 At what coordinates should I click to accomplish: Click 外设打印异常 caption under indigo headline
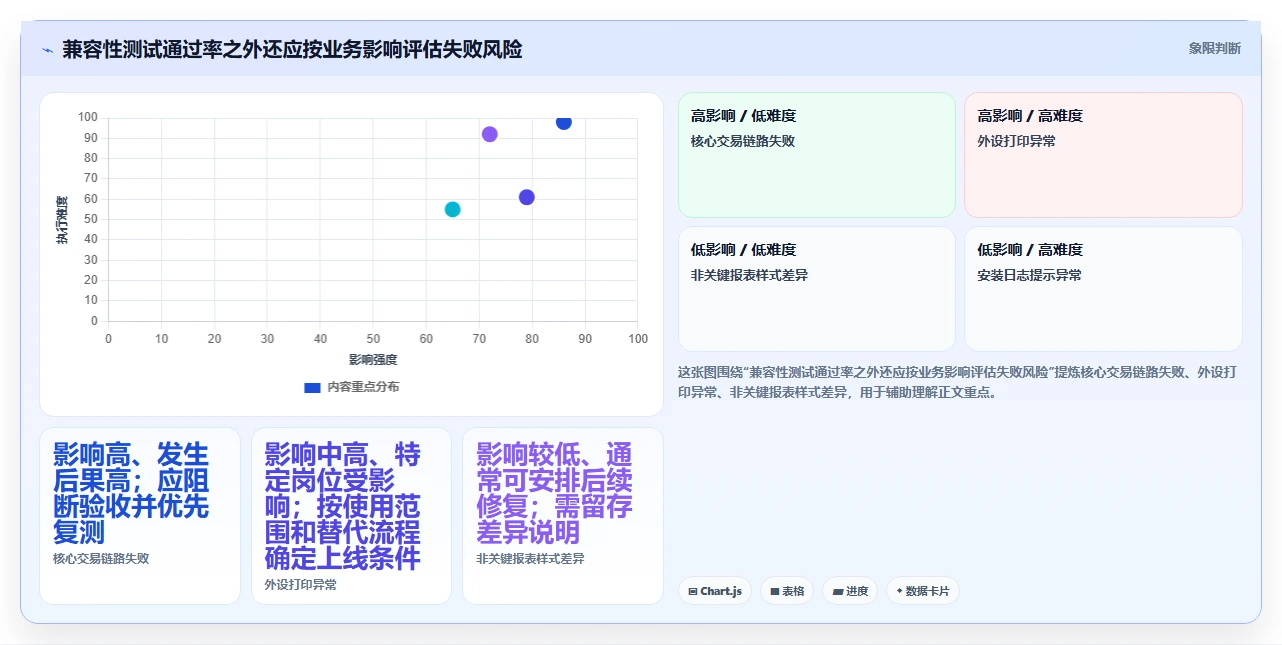[300, 585]
